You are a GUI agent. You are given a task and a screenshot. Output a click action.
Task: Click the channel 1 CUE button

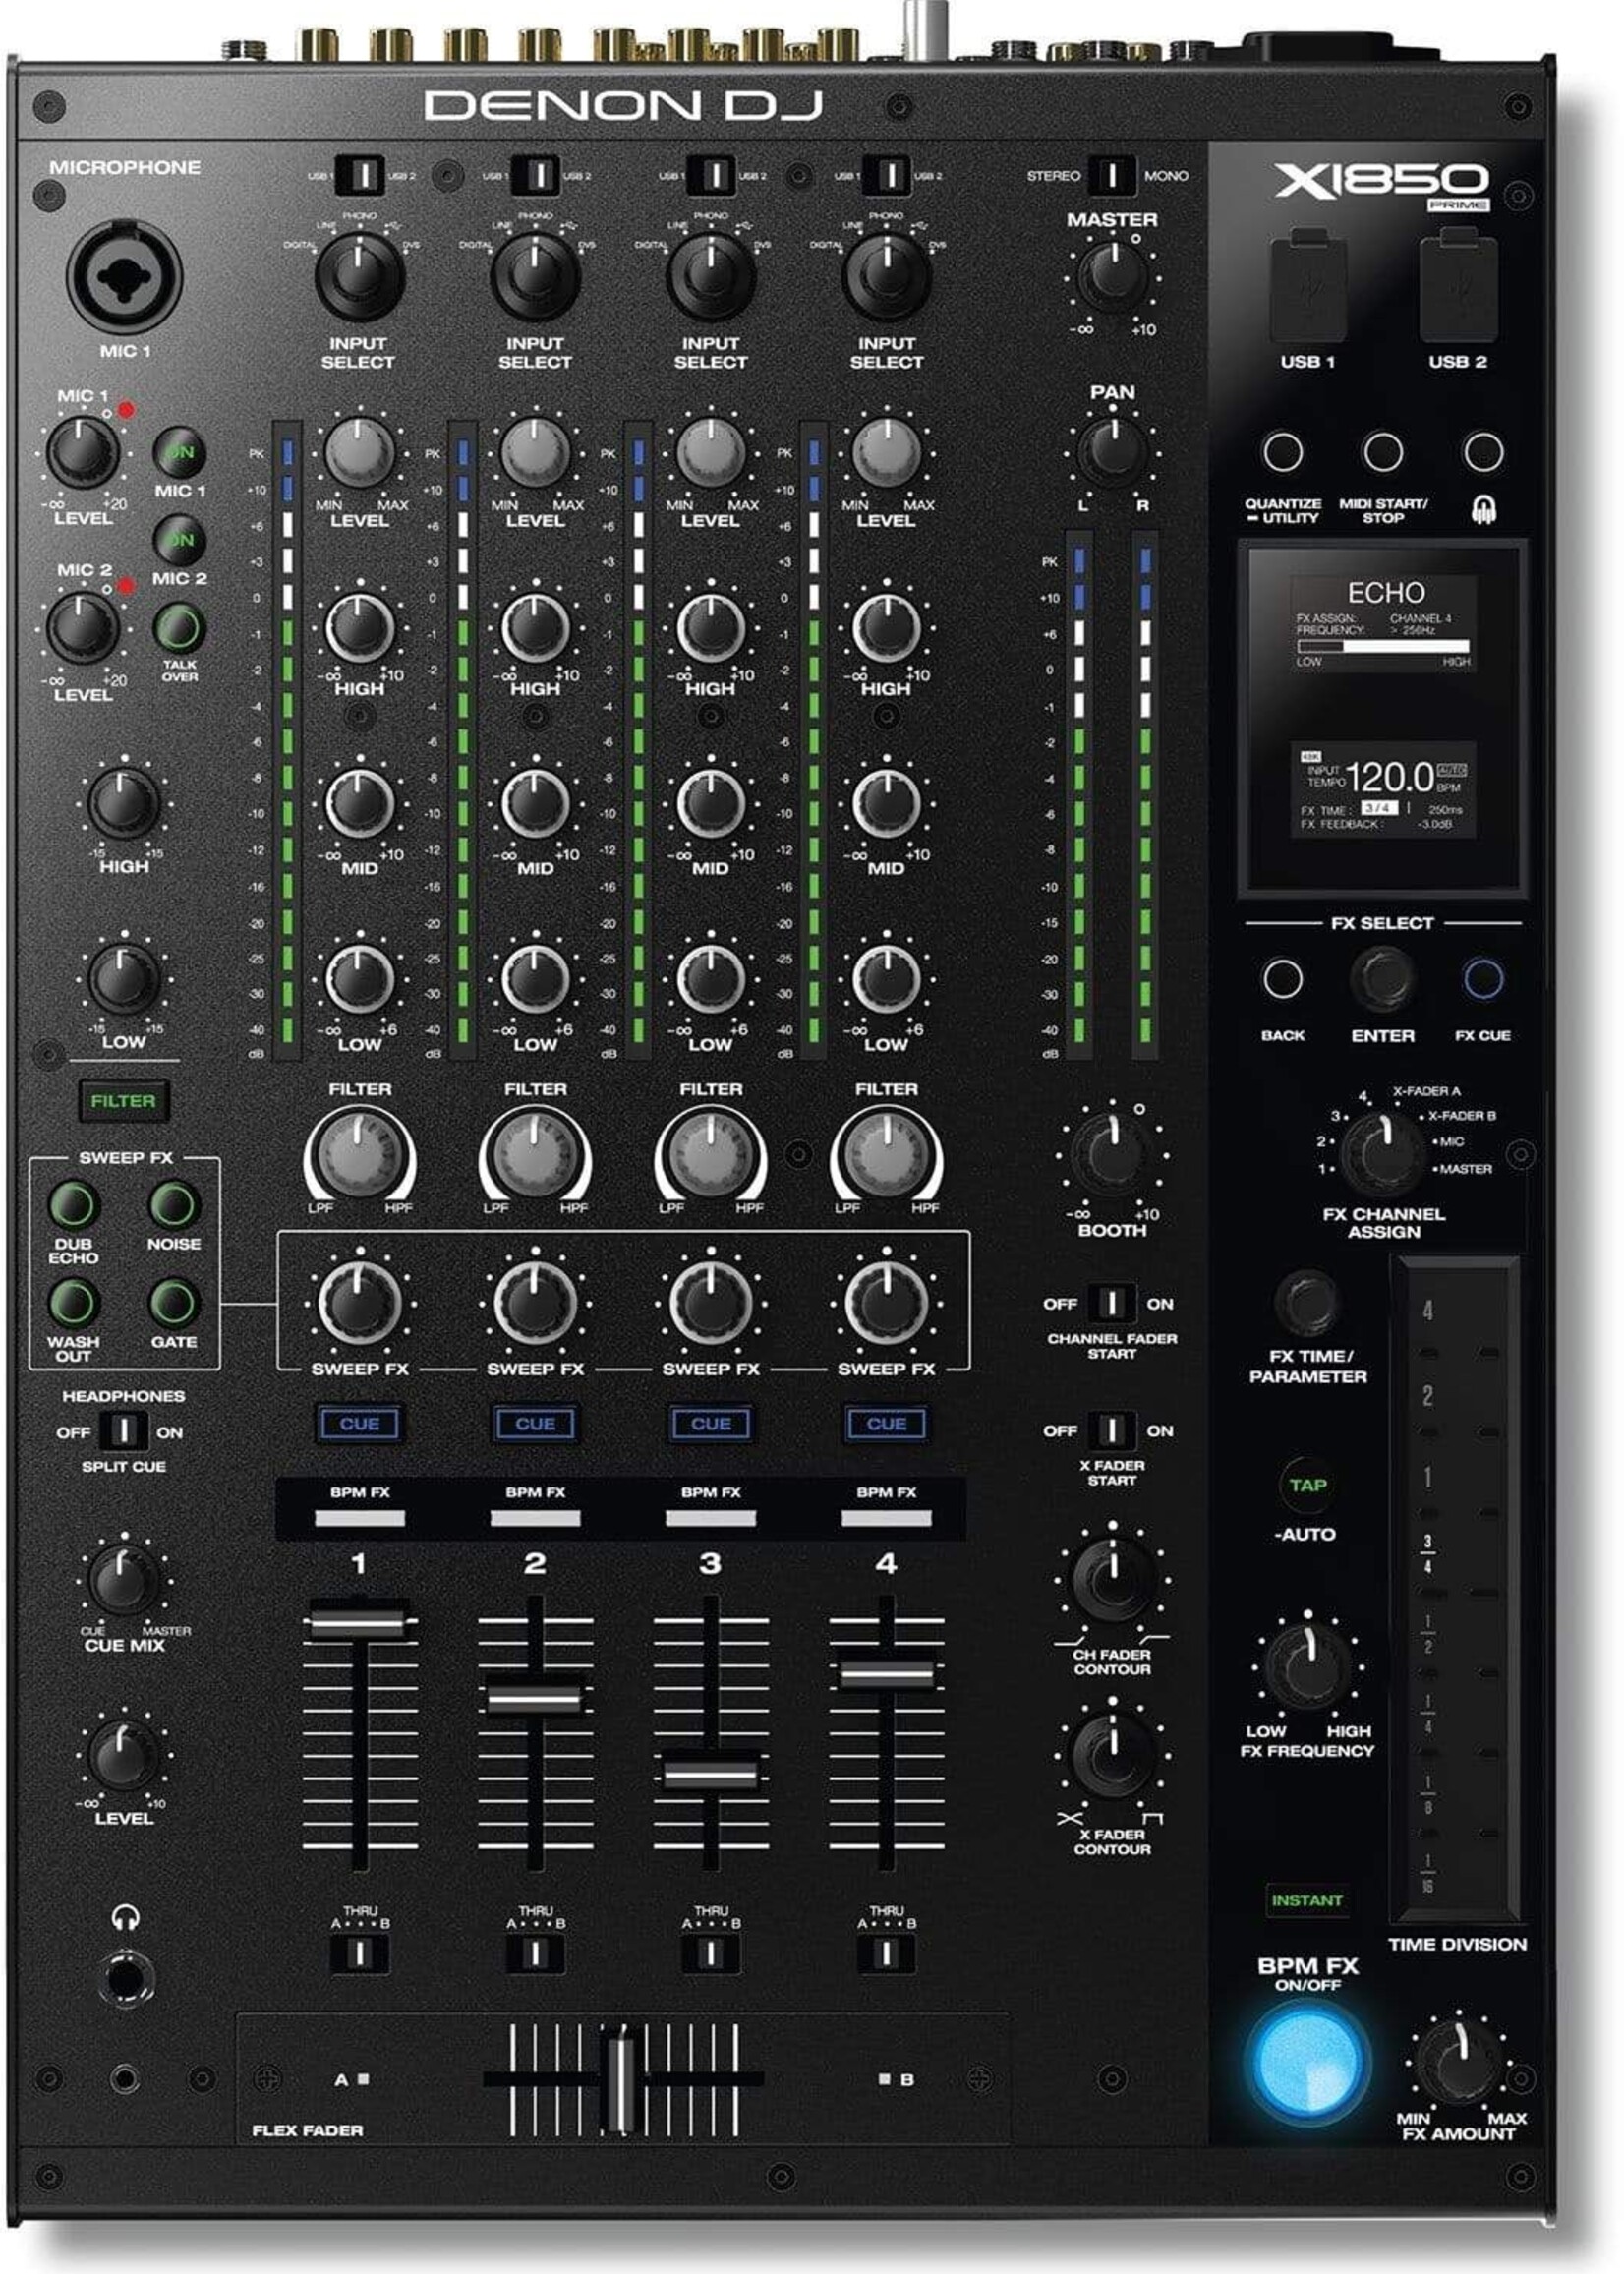pyautogui.click(x=359, y=1423)
